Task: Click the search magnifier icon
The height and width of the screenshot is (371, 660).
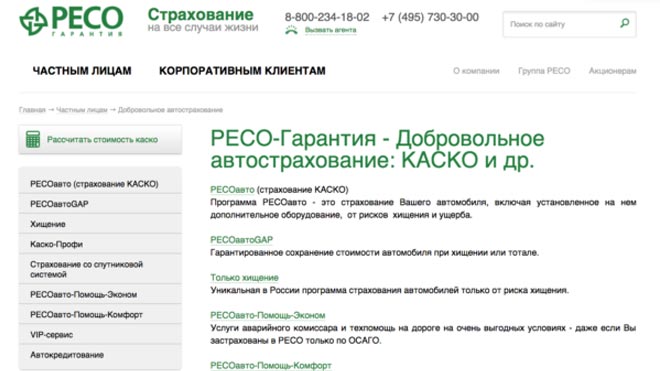Action: [625, 23]
